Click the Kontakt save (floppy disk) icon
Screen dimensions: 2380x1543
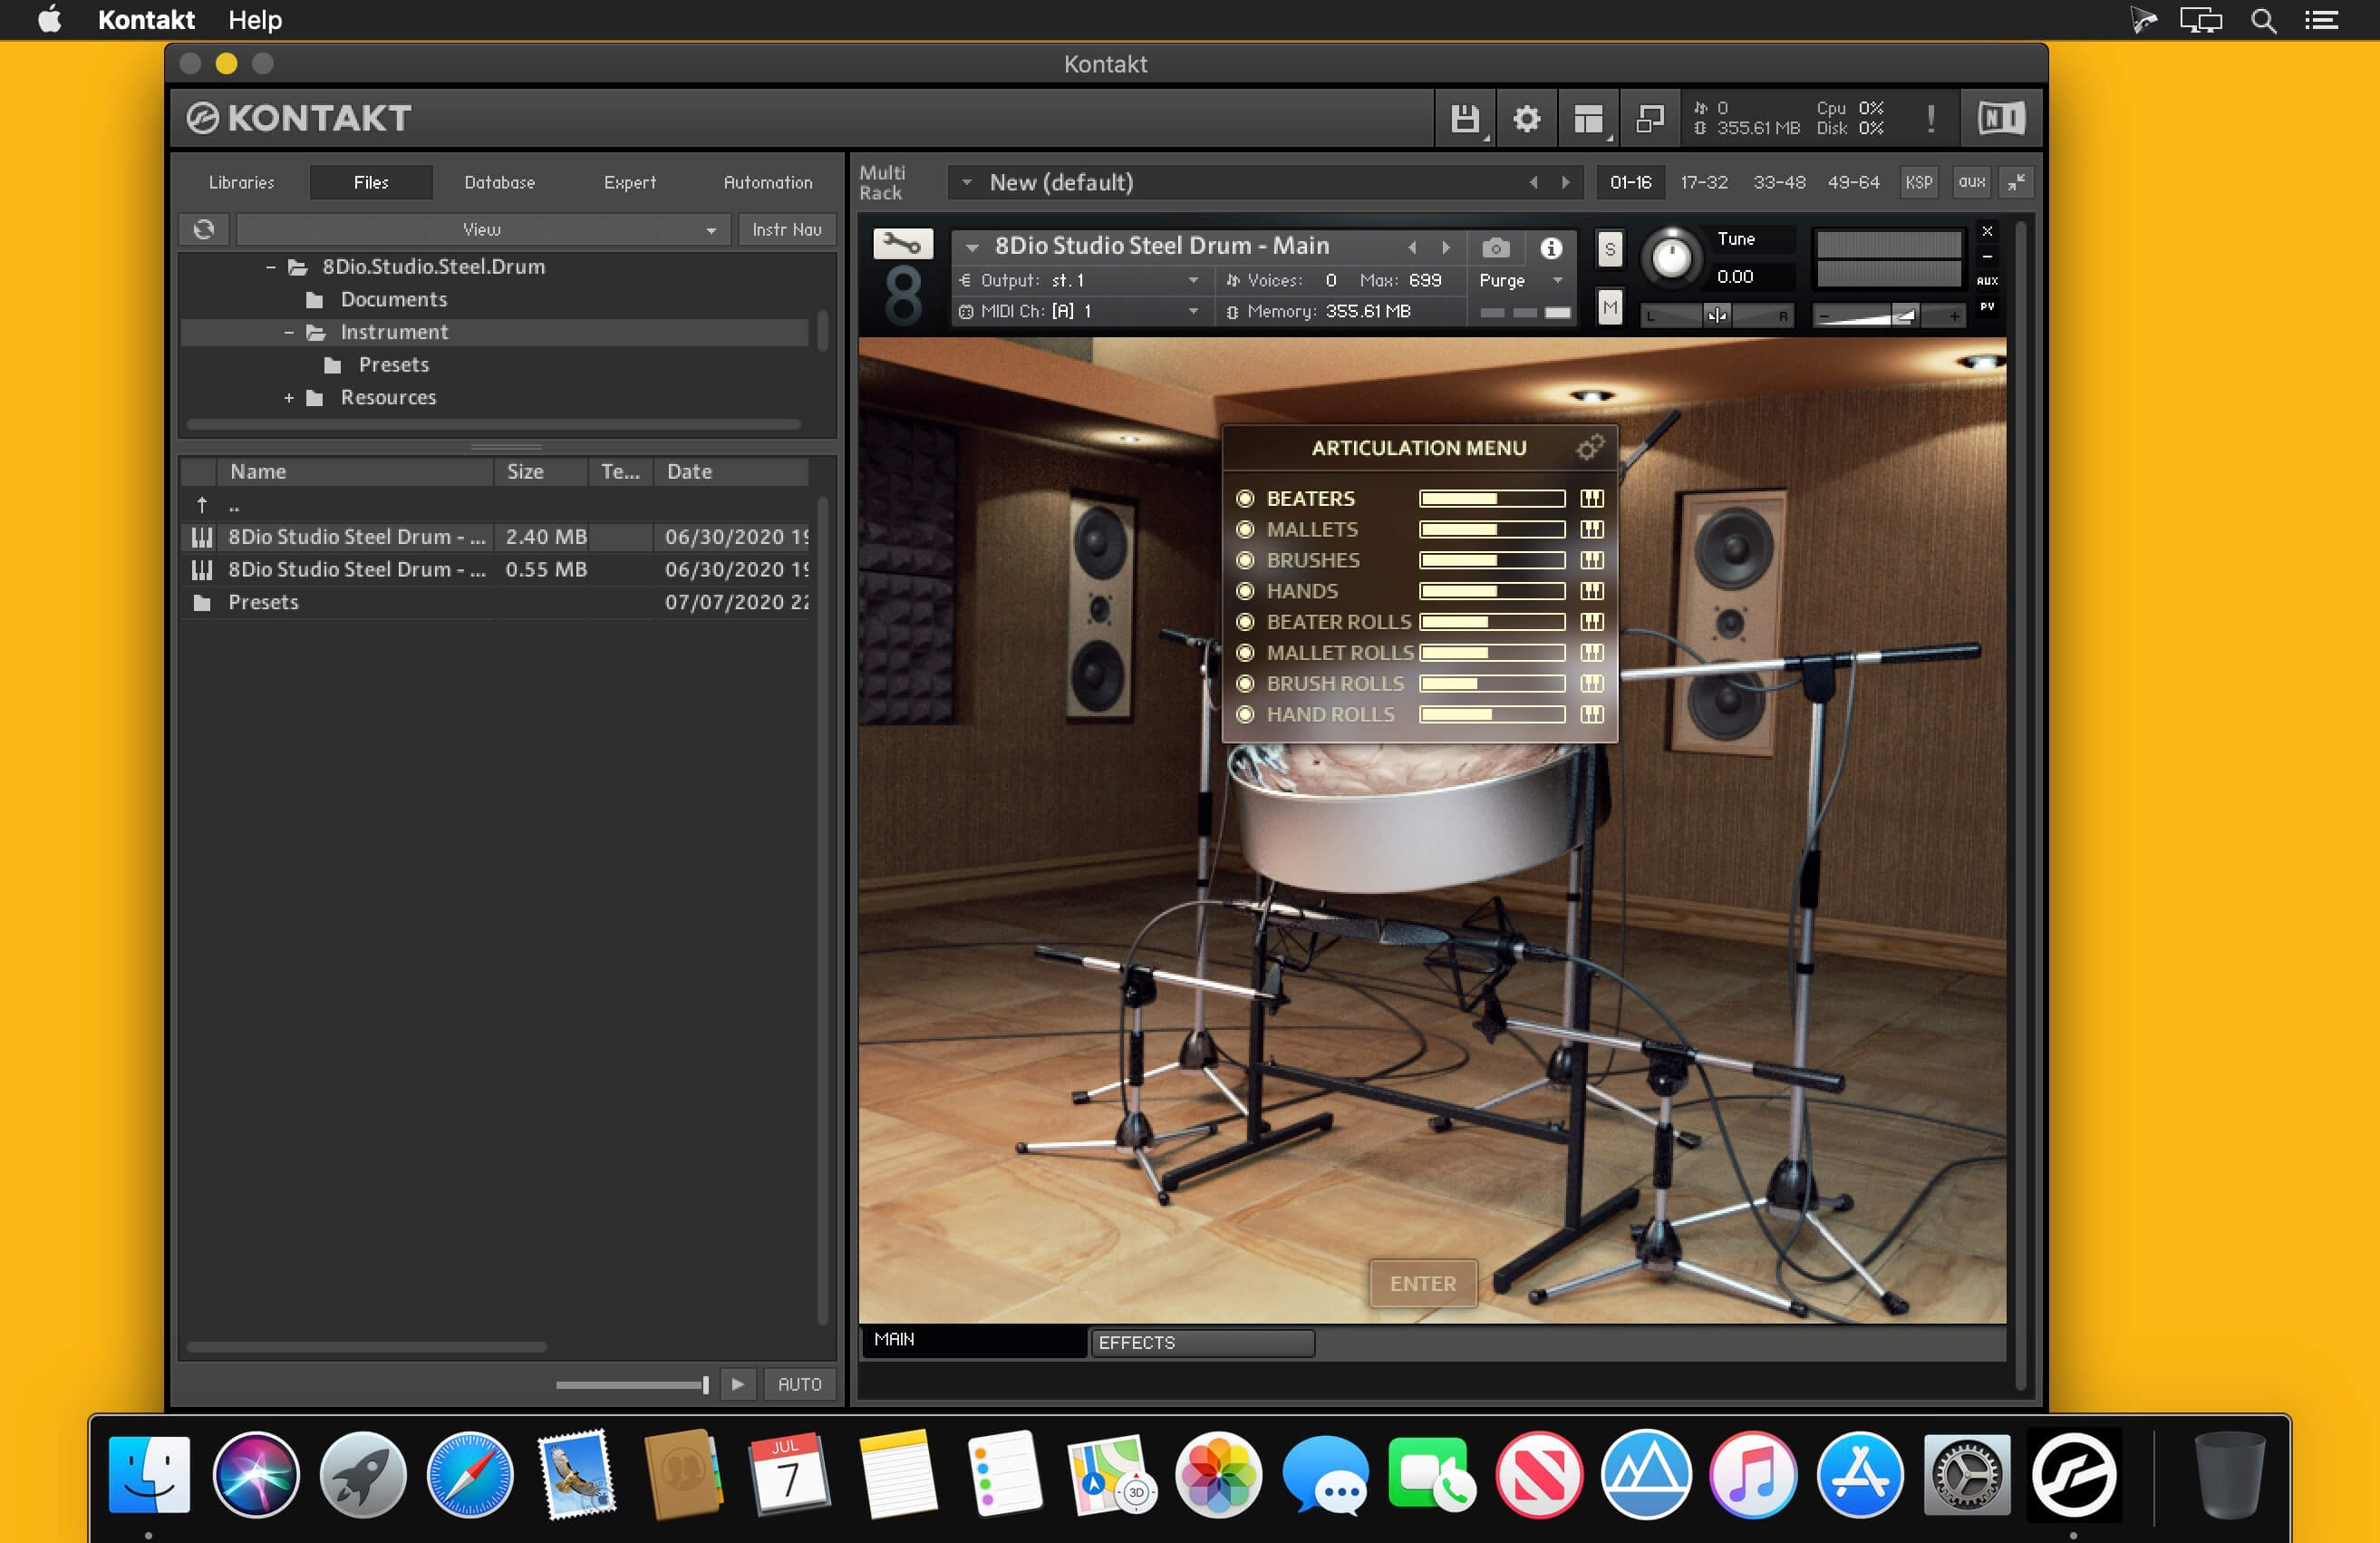[1465, 119]
